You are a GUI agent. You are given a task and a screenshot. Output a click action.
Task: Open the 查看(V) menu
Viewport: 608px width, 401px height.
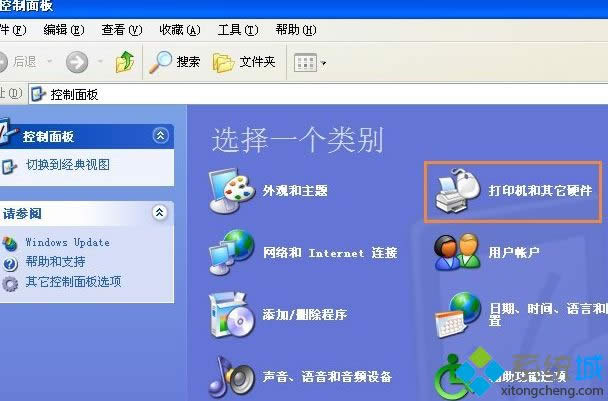[122, 30]
